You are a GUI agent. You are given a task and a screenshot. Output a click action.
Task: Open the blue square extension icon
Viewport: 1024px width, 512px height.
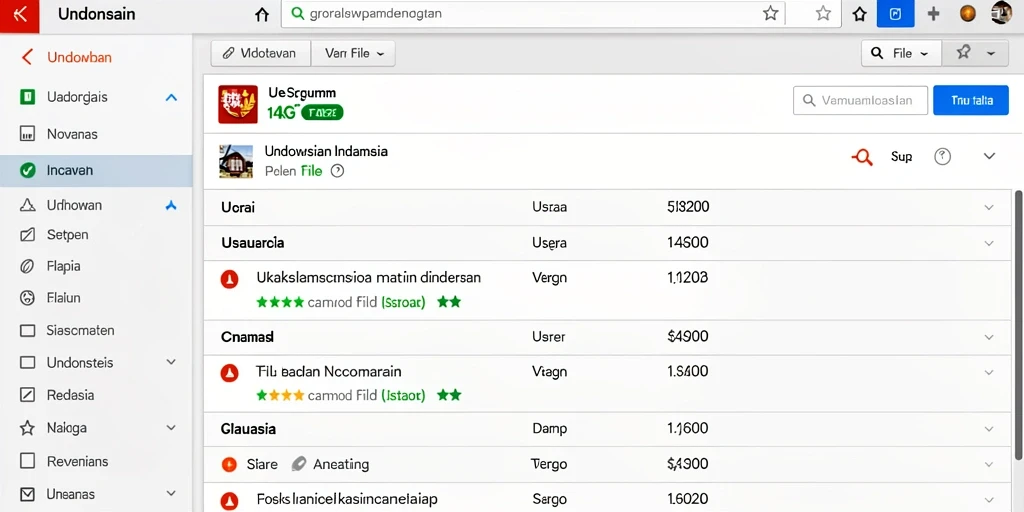point(895,14)
